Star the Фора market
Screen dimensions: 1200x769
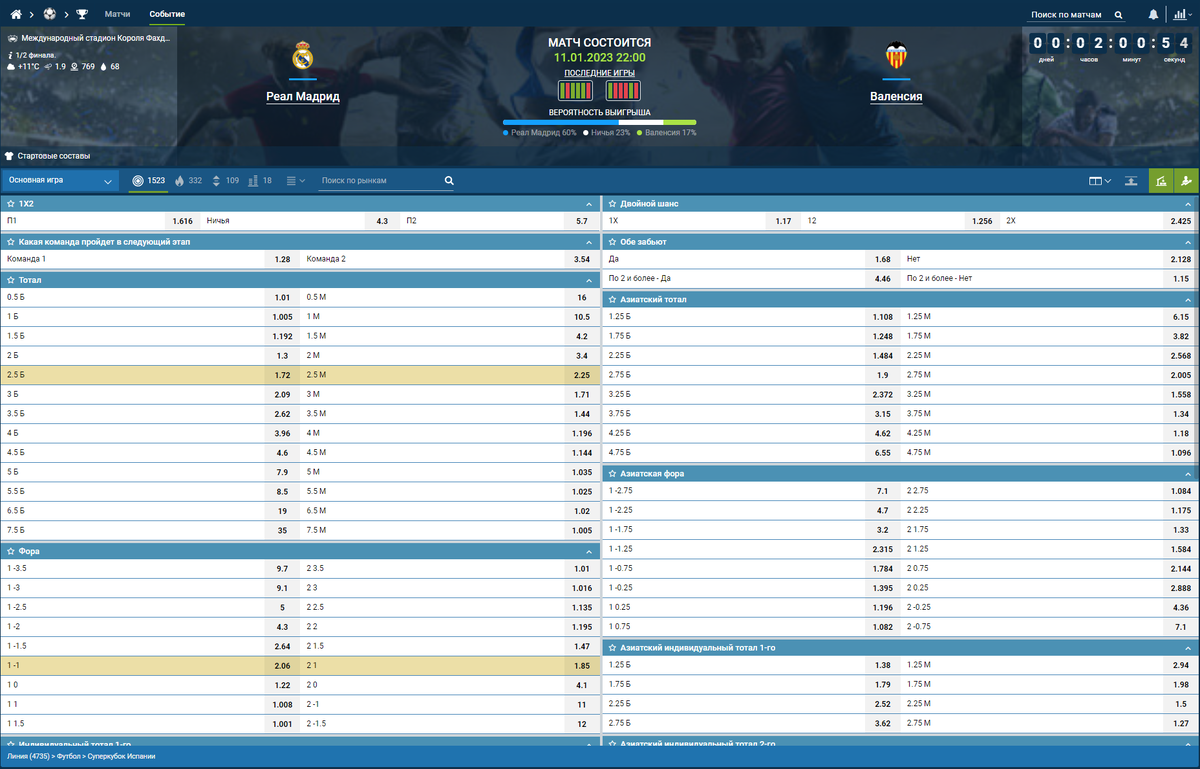coord(10,551)
